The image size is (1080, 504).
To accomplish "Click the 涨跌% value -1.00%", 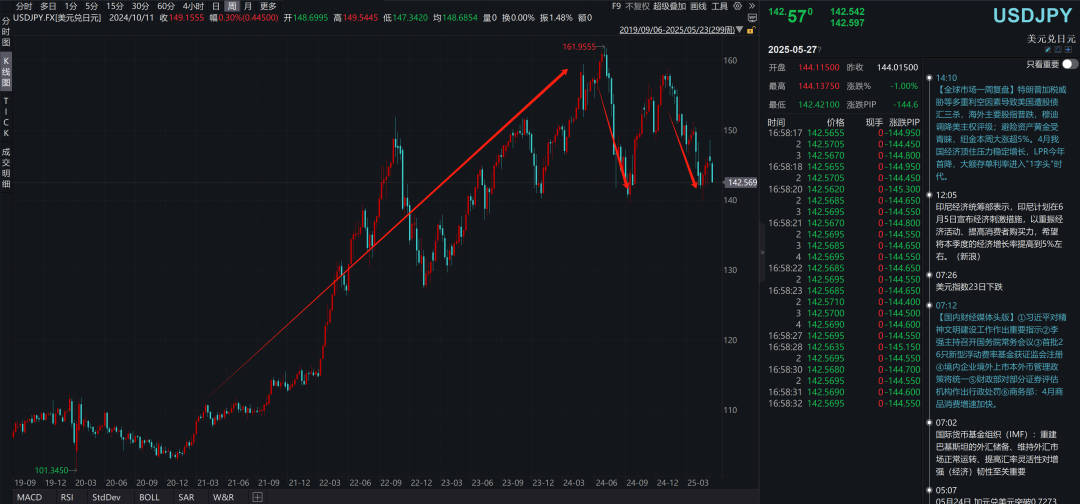I will 904,86.
